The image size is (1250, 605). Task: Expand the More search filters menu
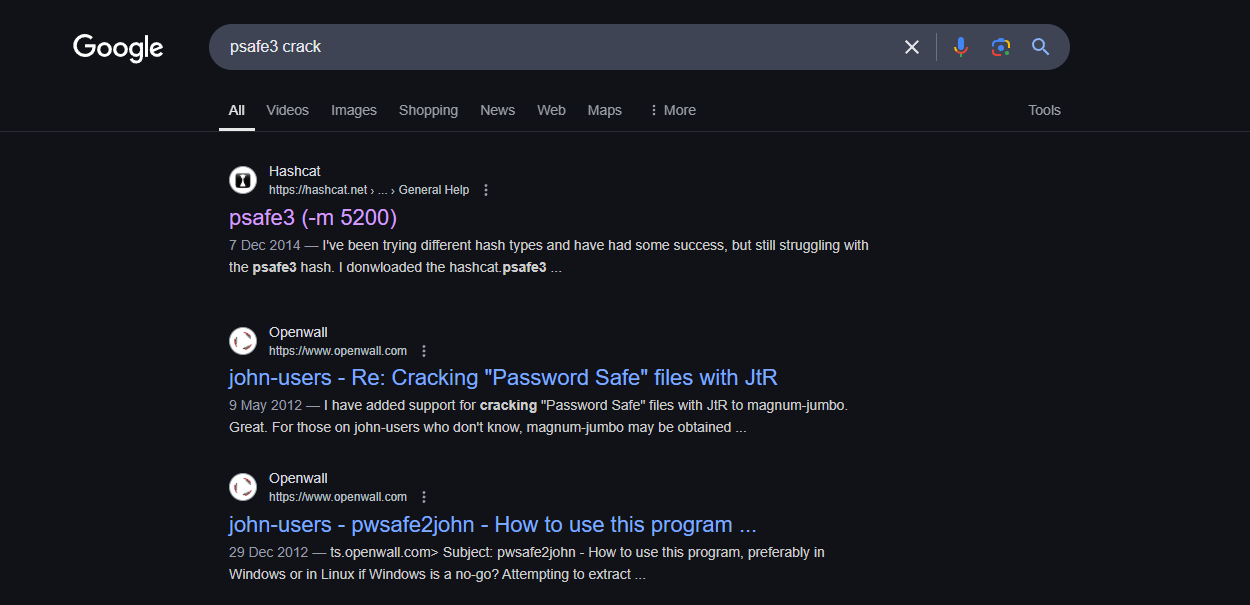coord(672,110)
